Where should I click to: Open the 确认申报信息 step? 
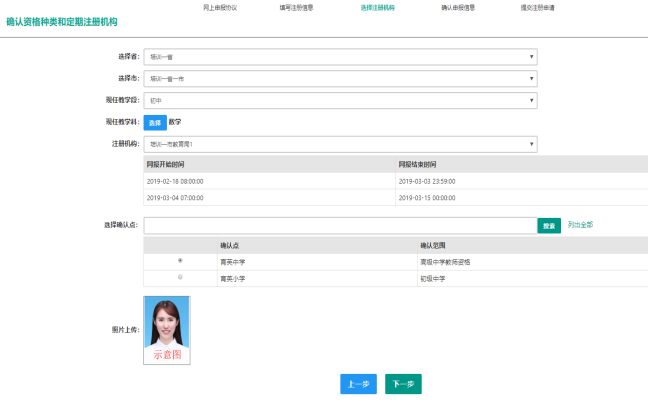point(457,7)
